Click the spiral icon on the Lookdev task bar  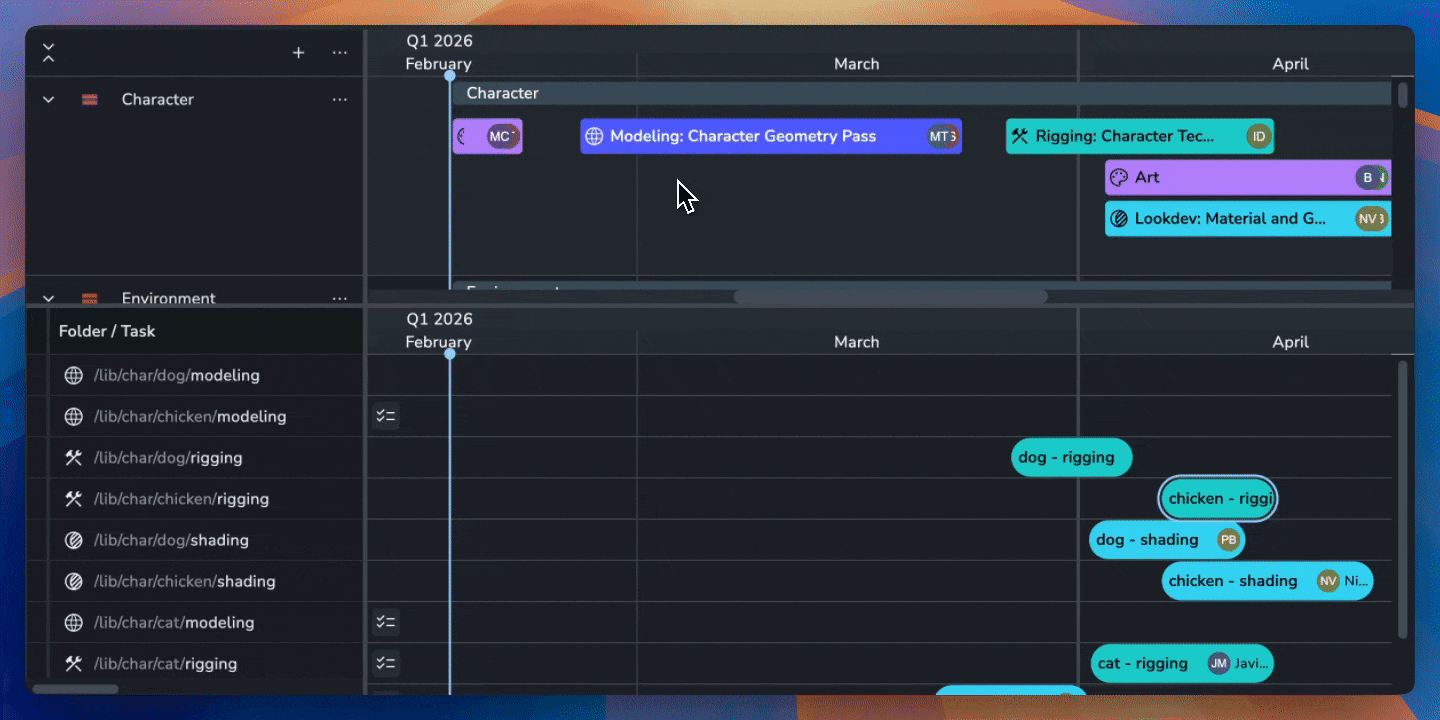pyautogui.click(x=1119, y=218)
